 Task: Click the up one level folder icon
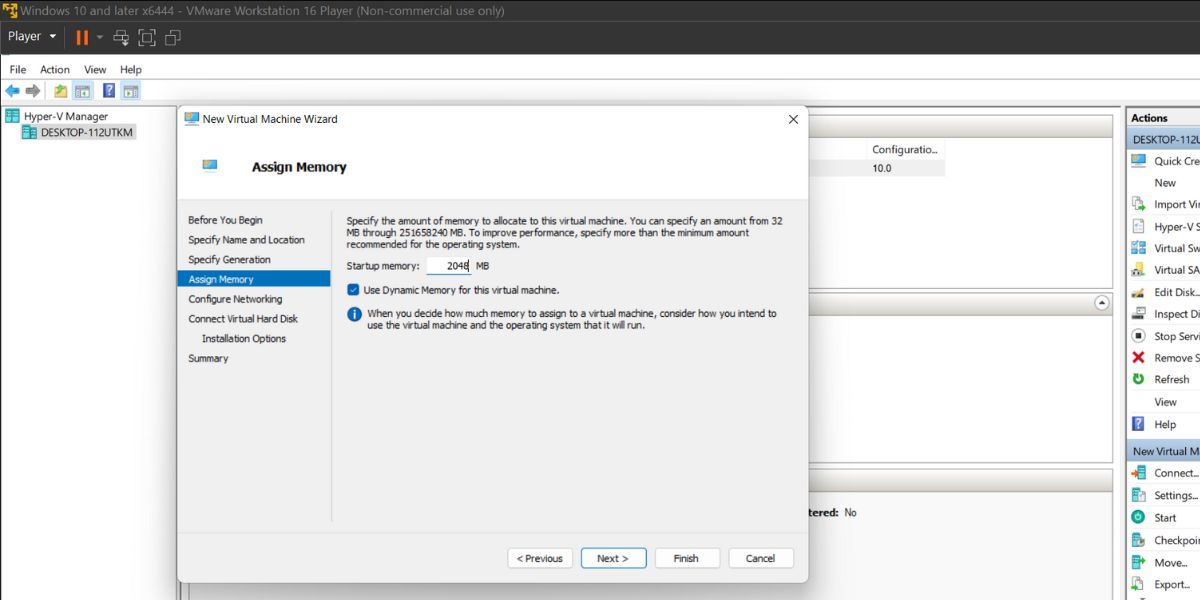coord(61,91)
